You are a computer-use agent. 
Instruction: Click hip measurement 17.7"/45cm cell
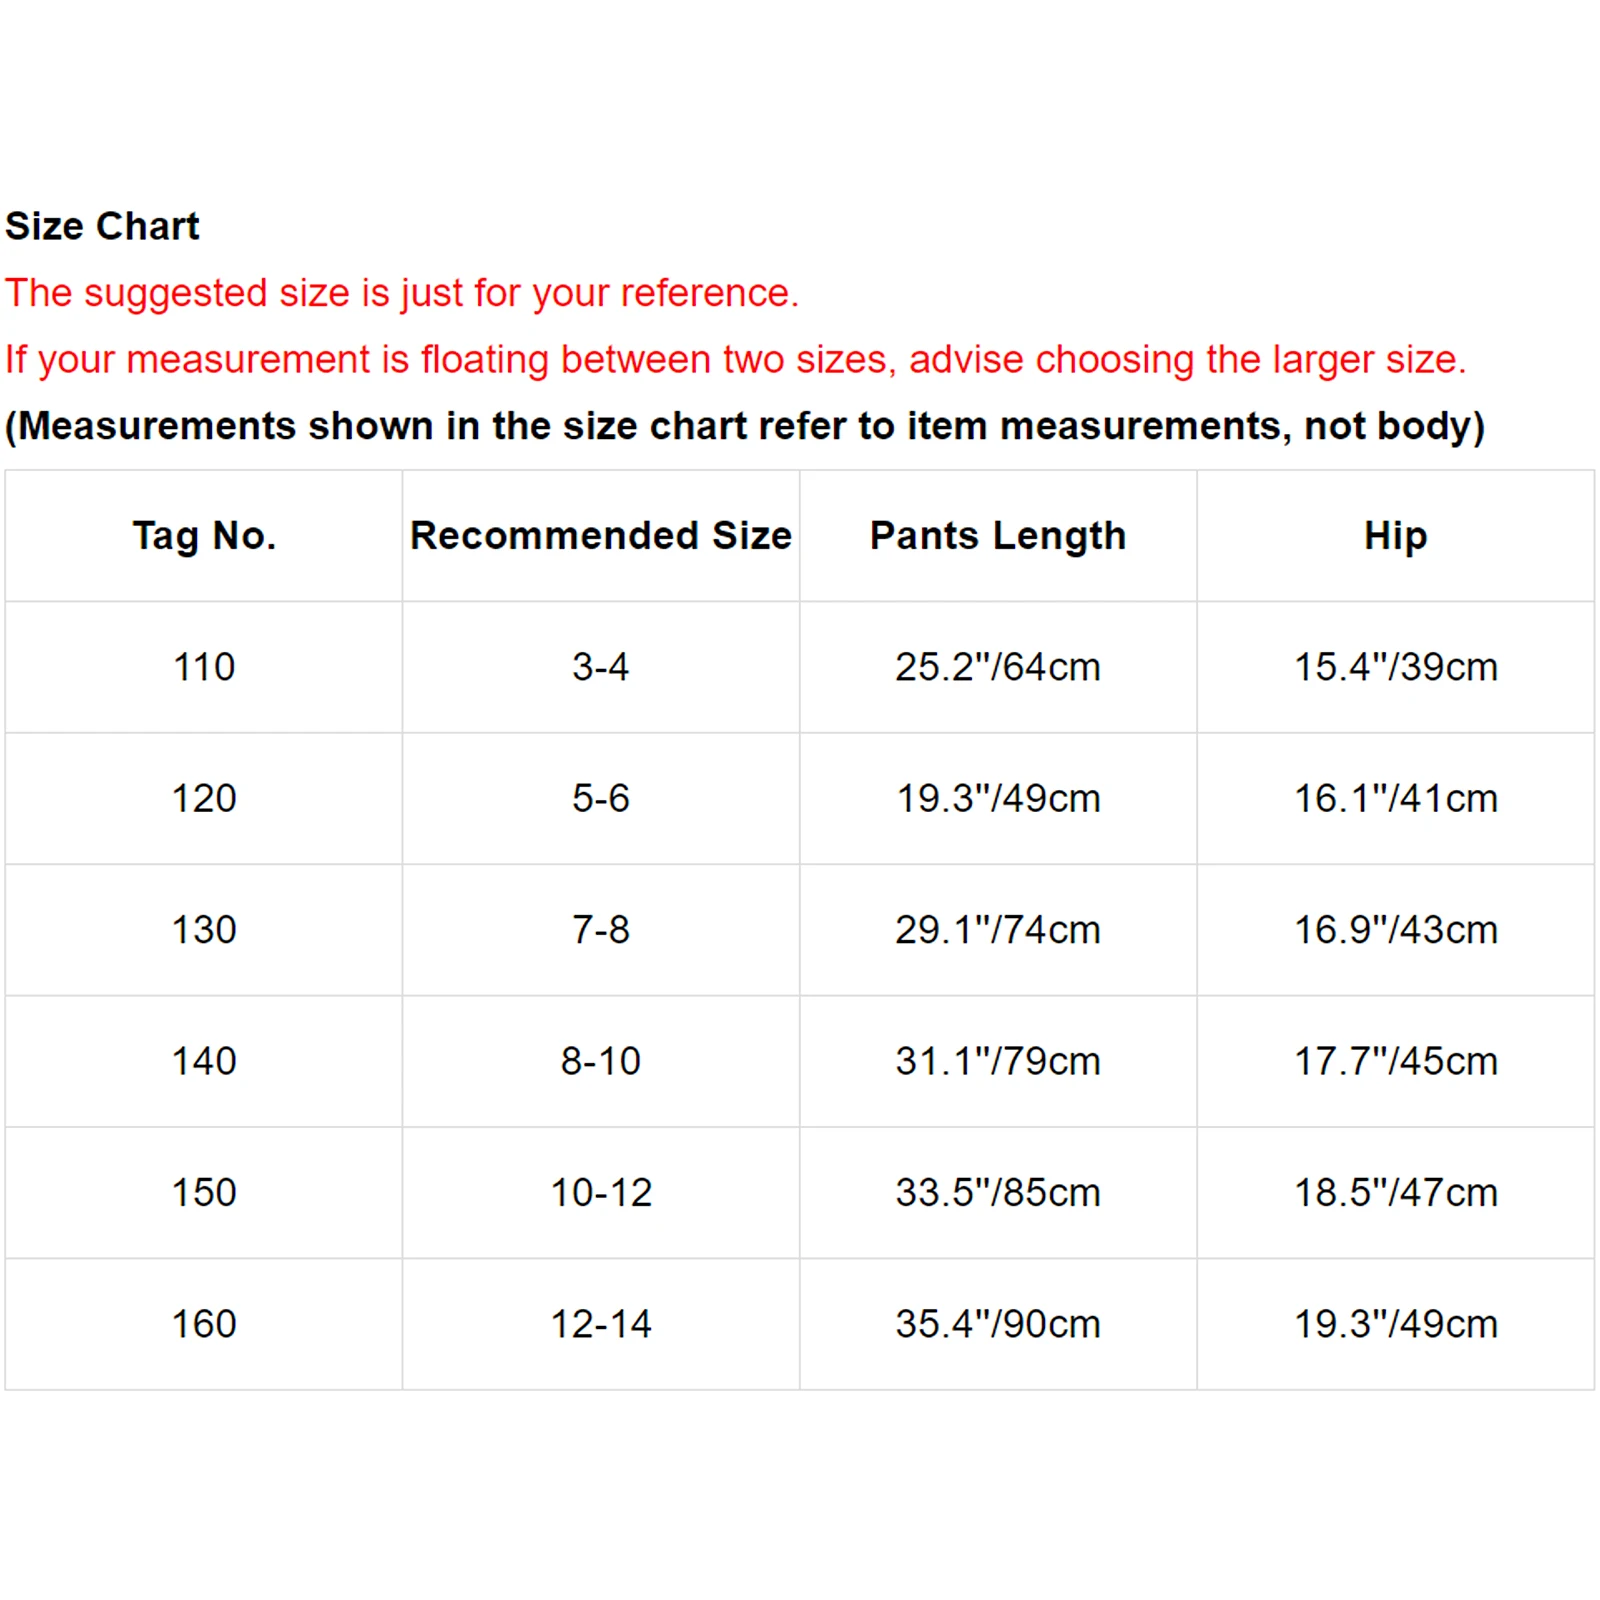click(x=1396, y=1061)
